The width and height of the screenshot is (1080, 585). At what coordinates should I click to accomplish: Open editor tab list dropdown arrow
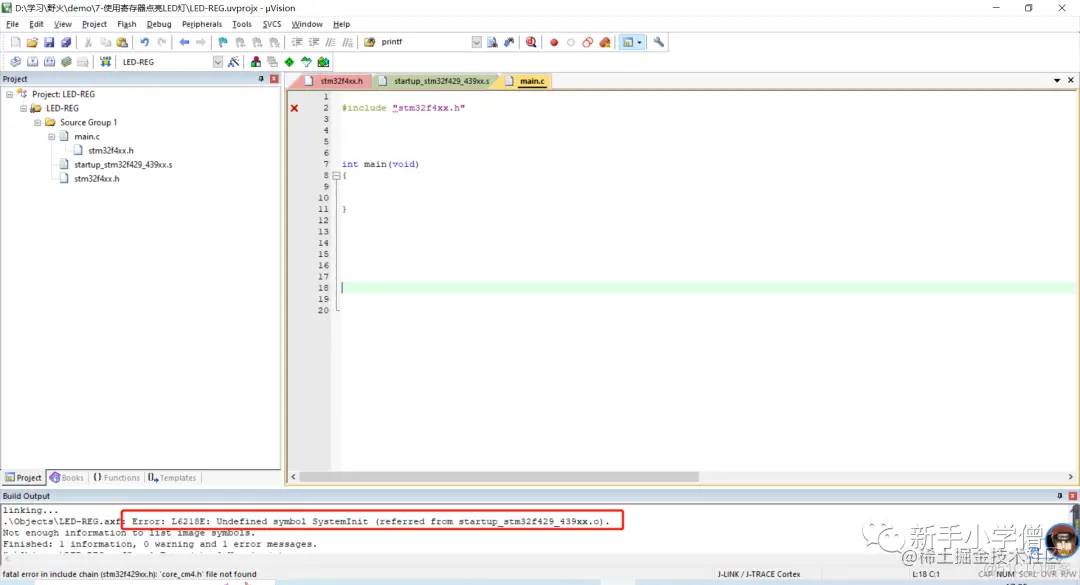tap(1057, 81)
